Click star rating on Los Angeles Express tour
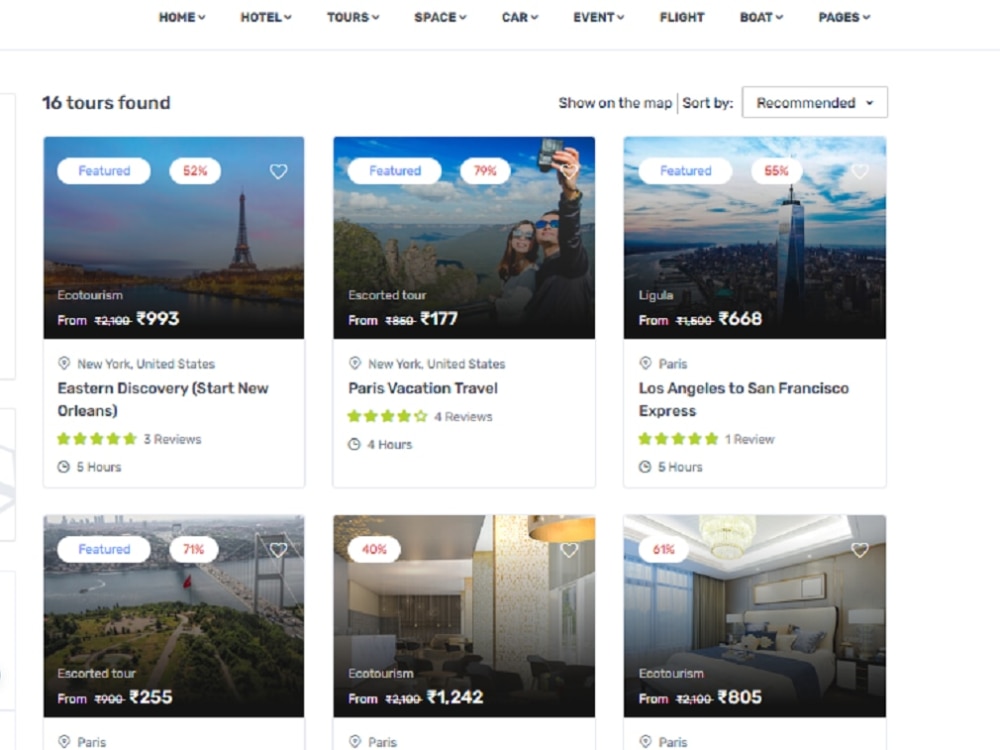 coord(678,439)
